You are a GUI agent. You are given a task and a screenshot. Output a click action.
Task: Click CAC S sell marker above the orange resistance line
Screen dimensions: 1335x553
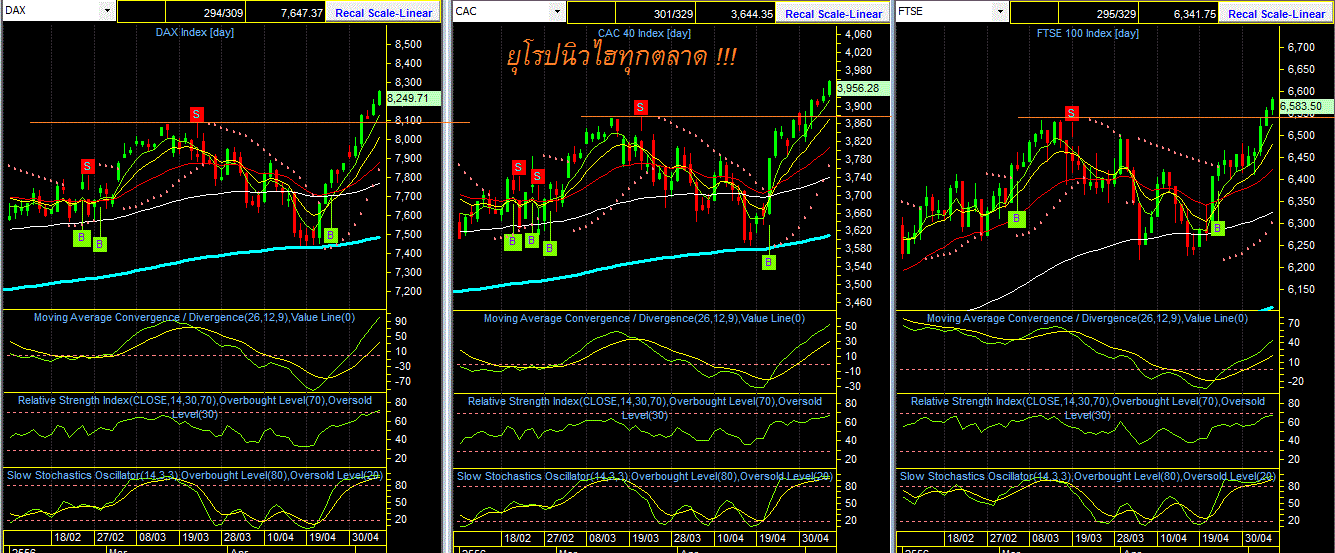coord(640,106)
